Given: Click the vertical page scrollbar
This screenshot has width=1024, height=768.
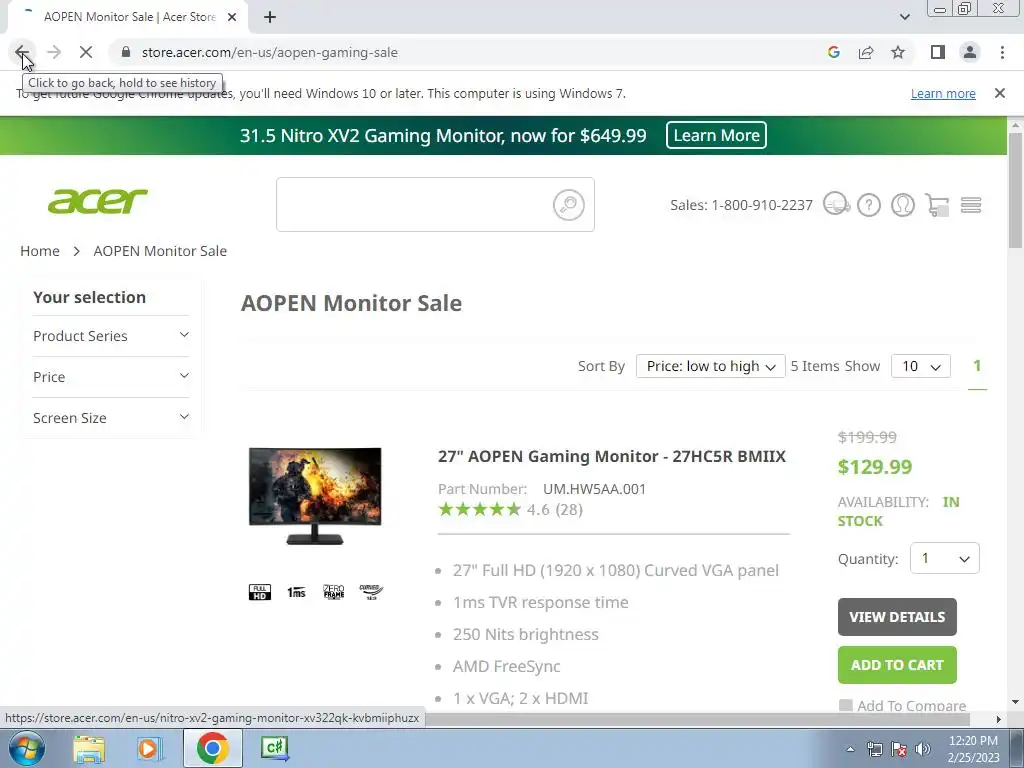Looking at the screenshot, I should click(x=1016, y=191).
